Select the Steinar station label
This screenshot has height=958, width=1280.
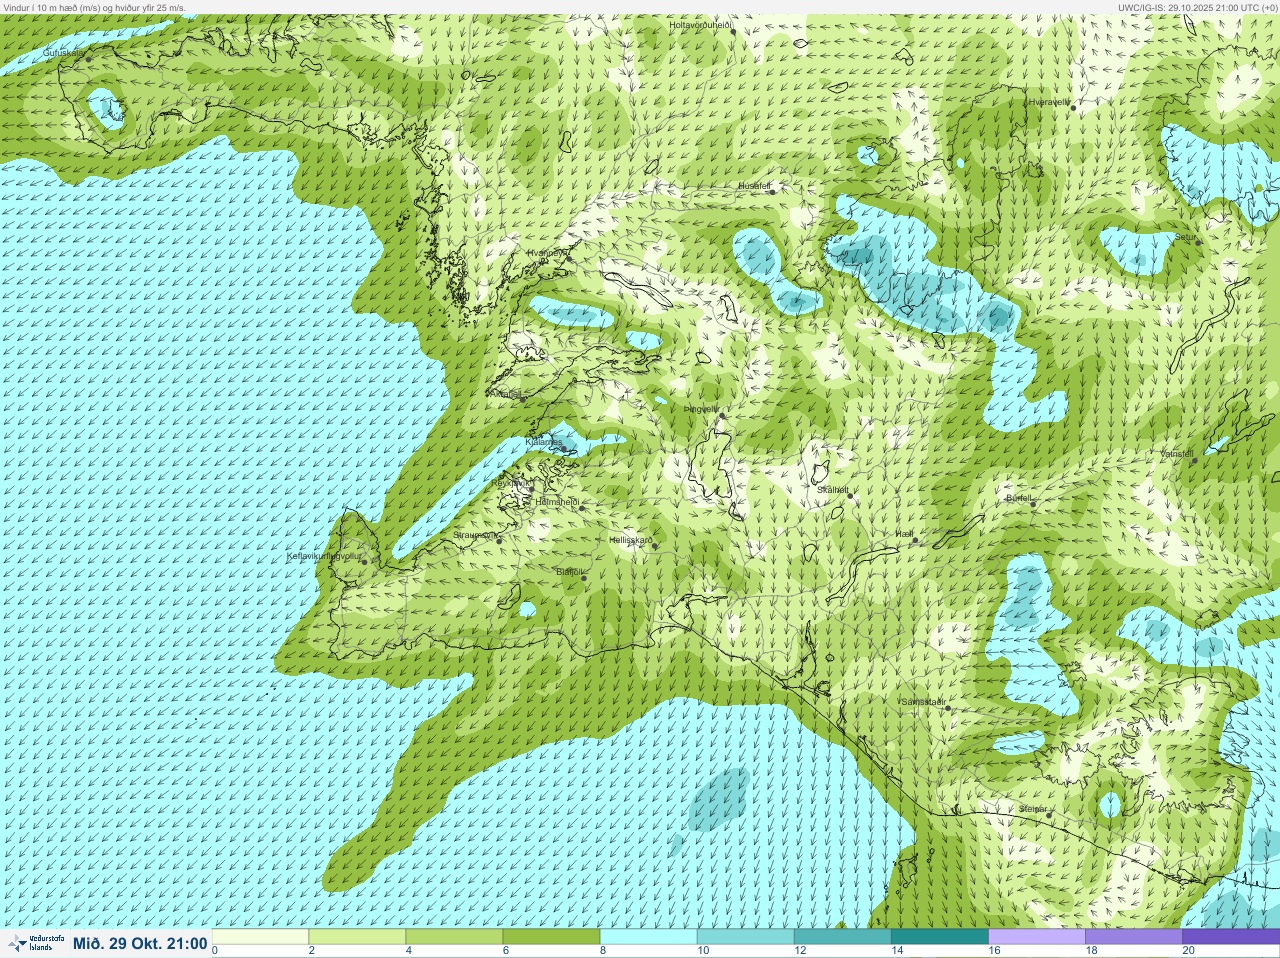pyautogui.click(x=1033, y=808)
